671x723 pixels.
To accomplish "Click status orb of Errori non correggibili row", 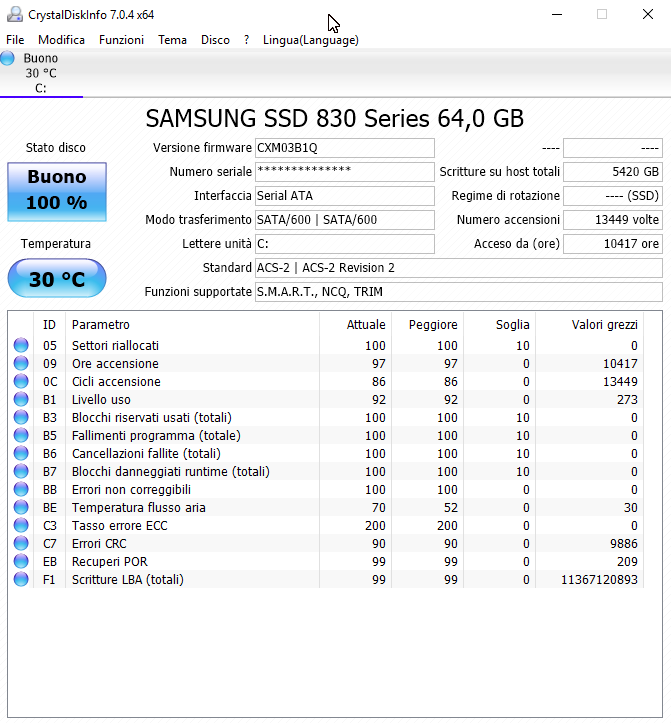I will click(21, 489).
